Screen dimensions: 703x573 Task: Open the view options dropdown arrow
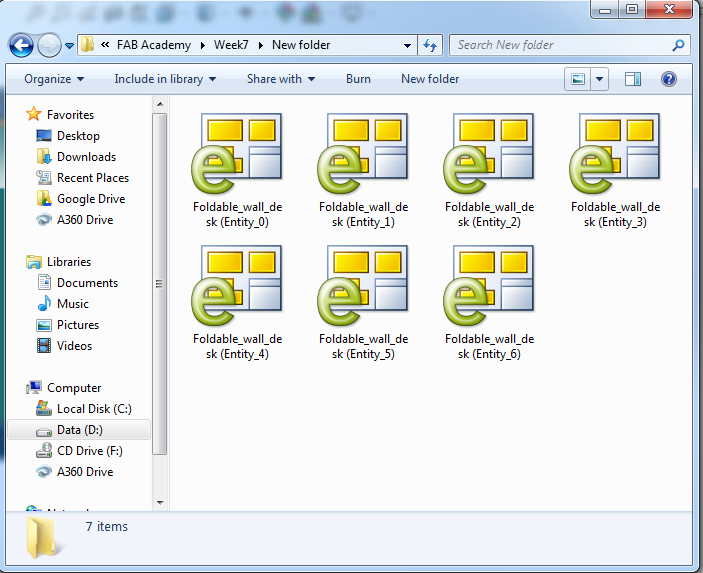(599, 79)
